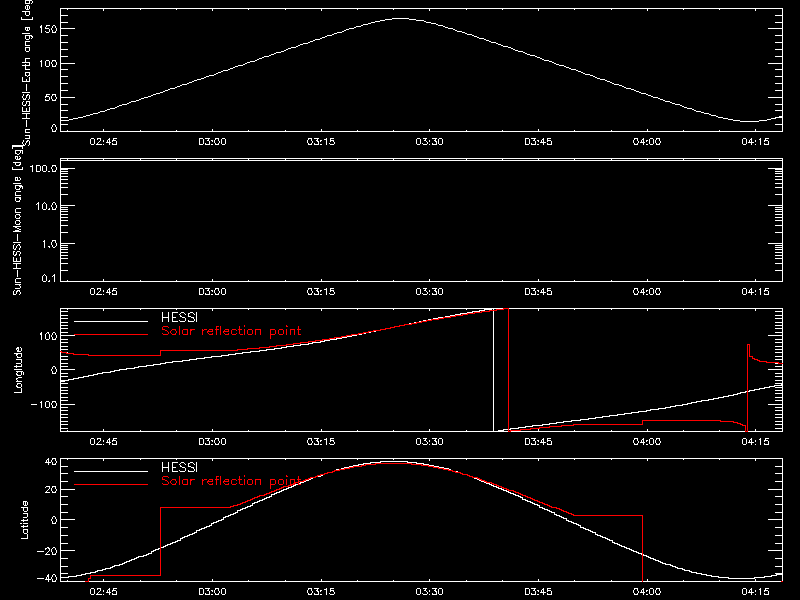Click the Sun-HESSI-Earth angle axis label

(x=27, y=72)
